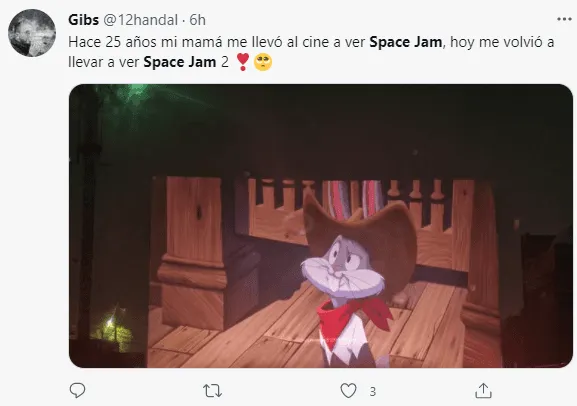Select bold Space Jam before the 2
577x406 pixels.
180,62
